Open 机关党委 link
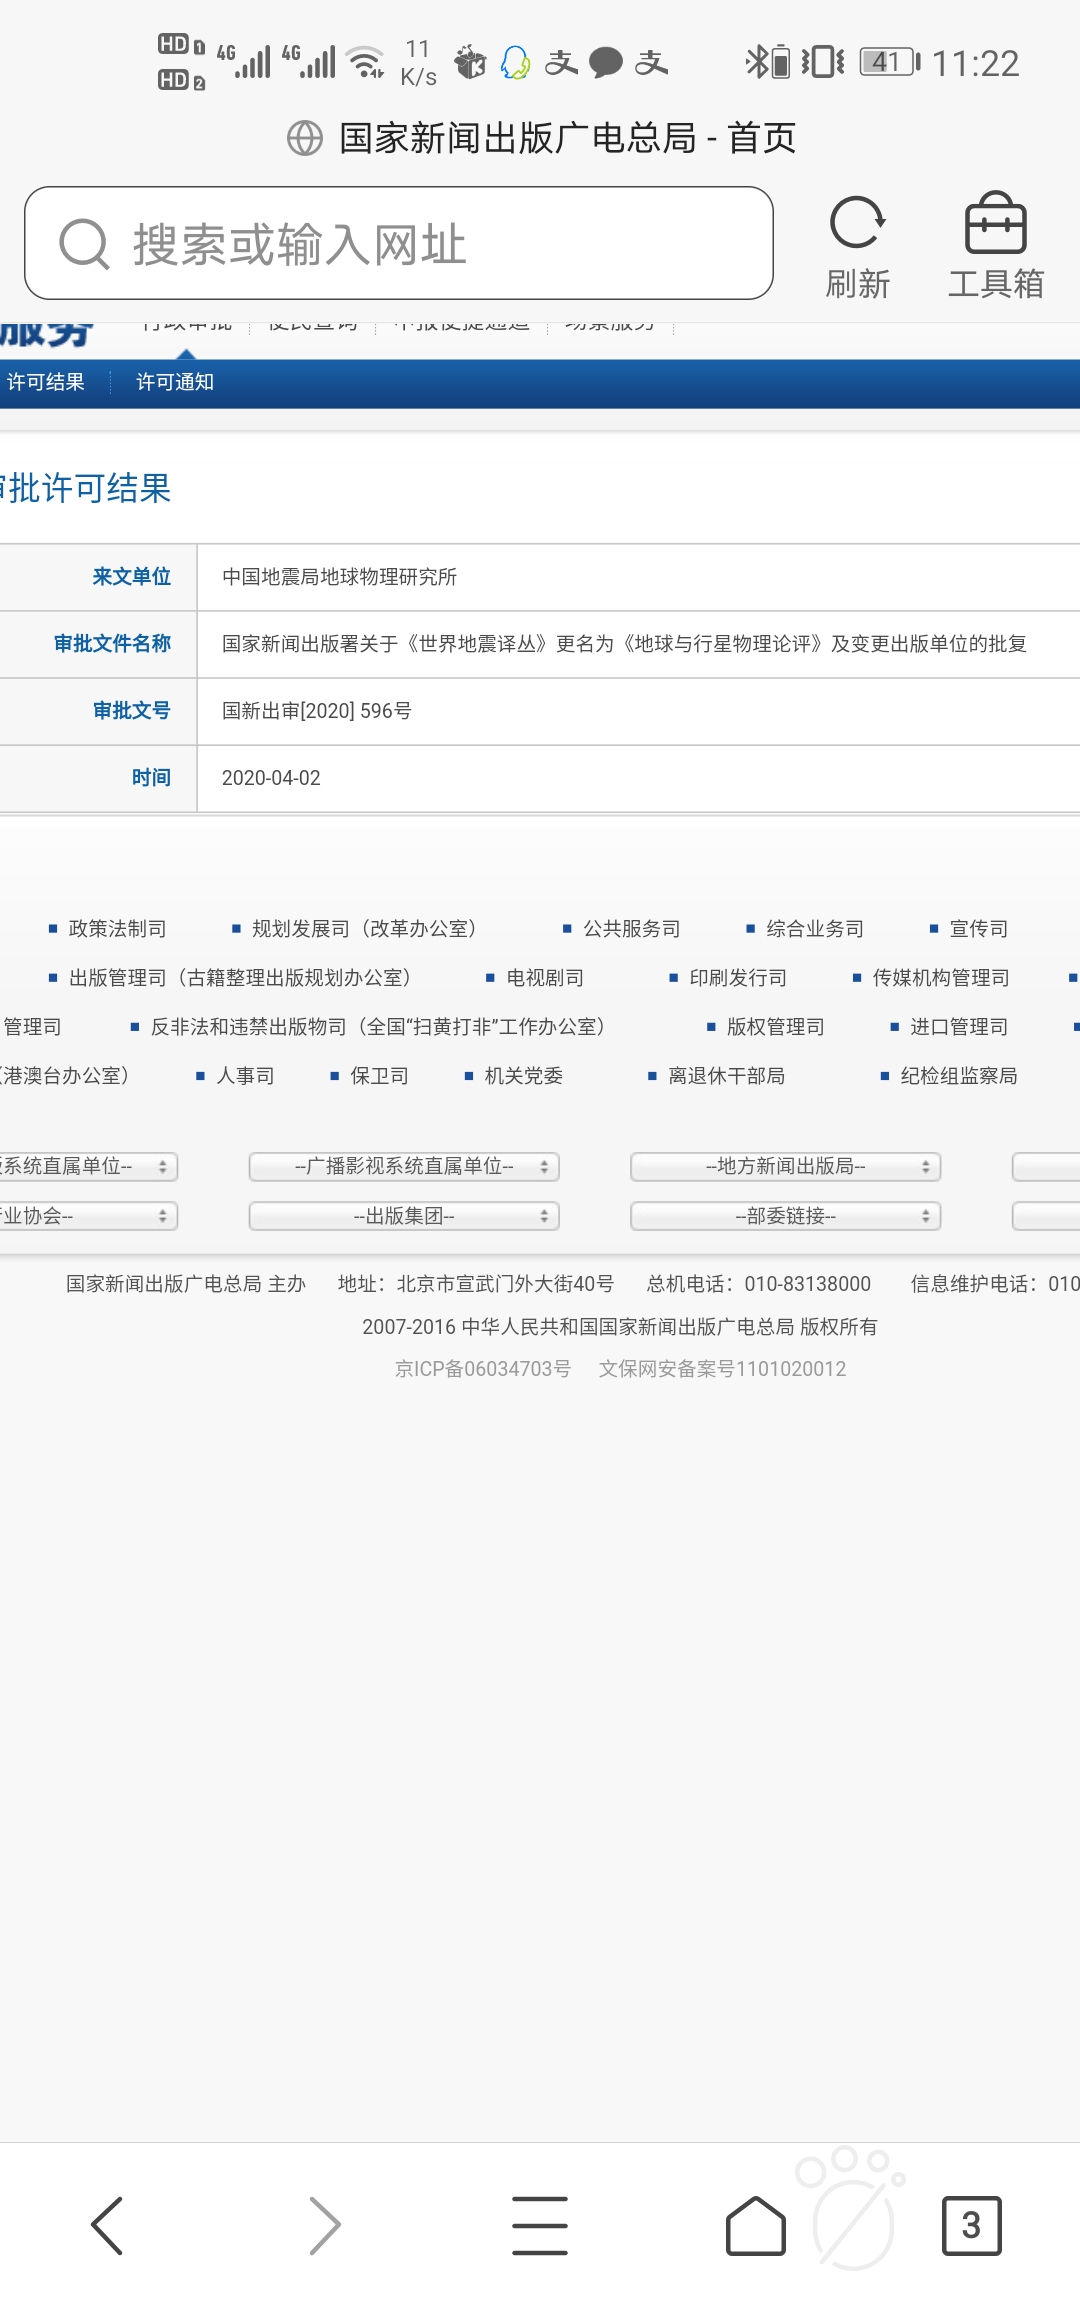This screenshot has height=2310, width=1080. [524, 1076]
